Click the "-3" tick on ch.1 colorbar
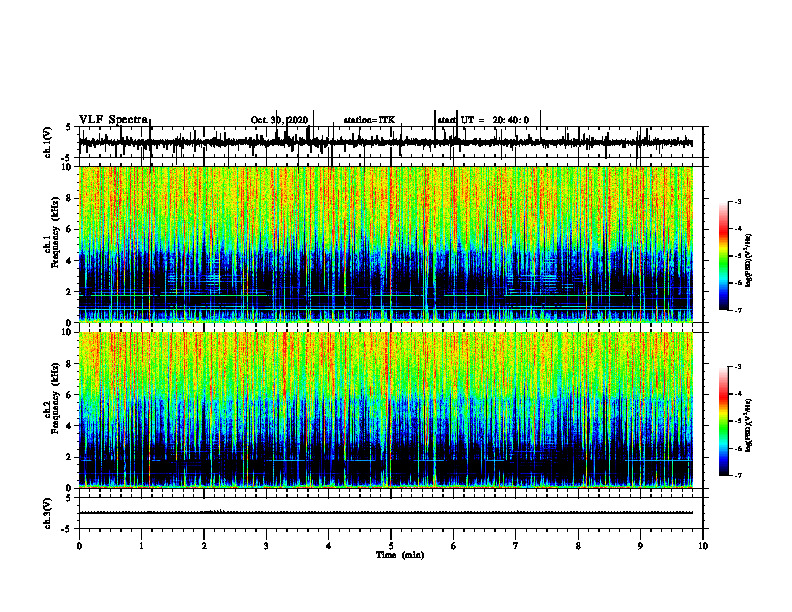The image size is (792, 612). point(738,201)
